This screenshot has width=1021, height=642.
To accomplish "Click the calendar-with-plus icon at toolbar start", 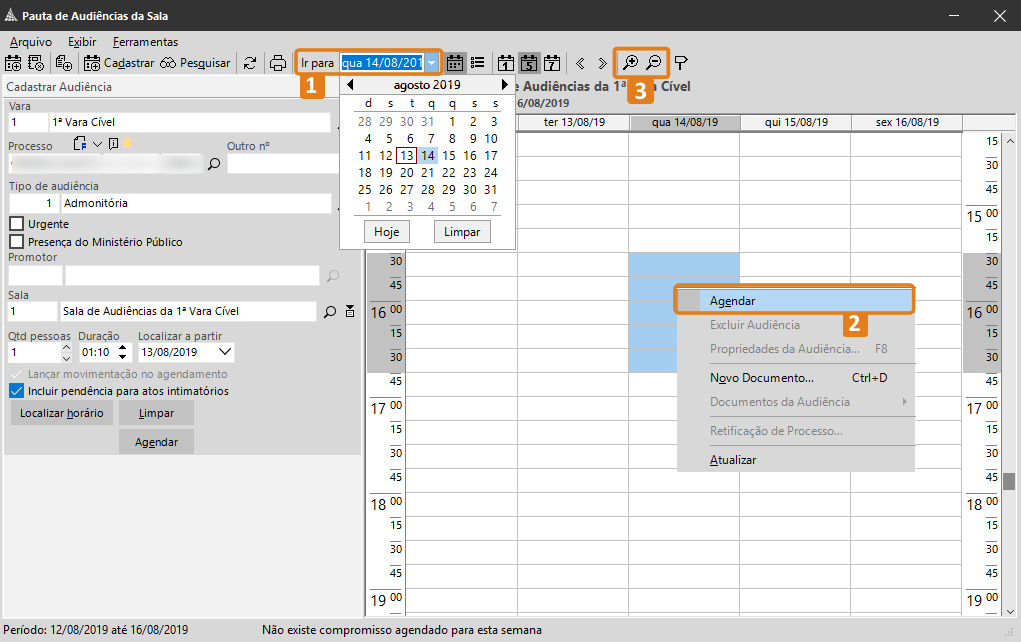I will tap(13, 63).
